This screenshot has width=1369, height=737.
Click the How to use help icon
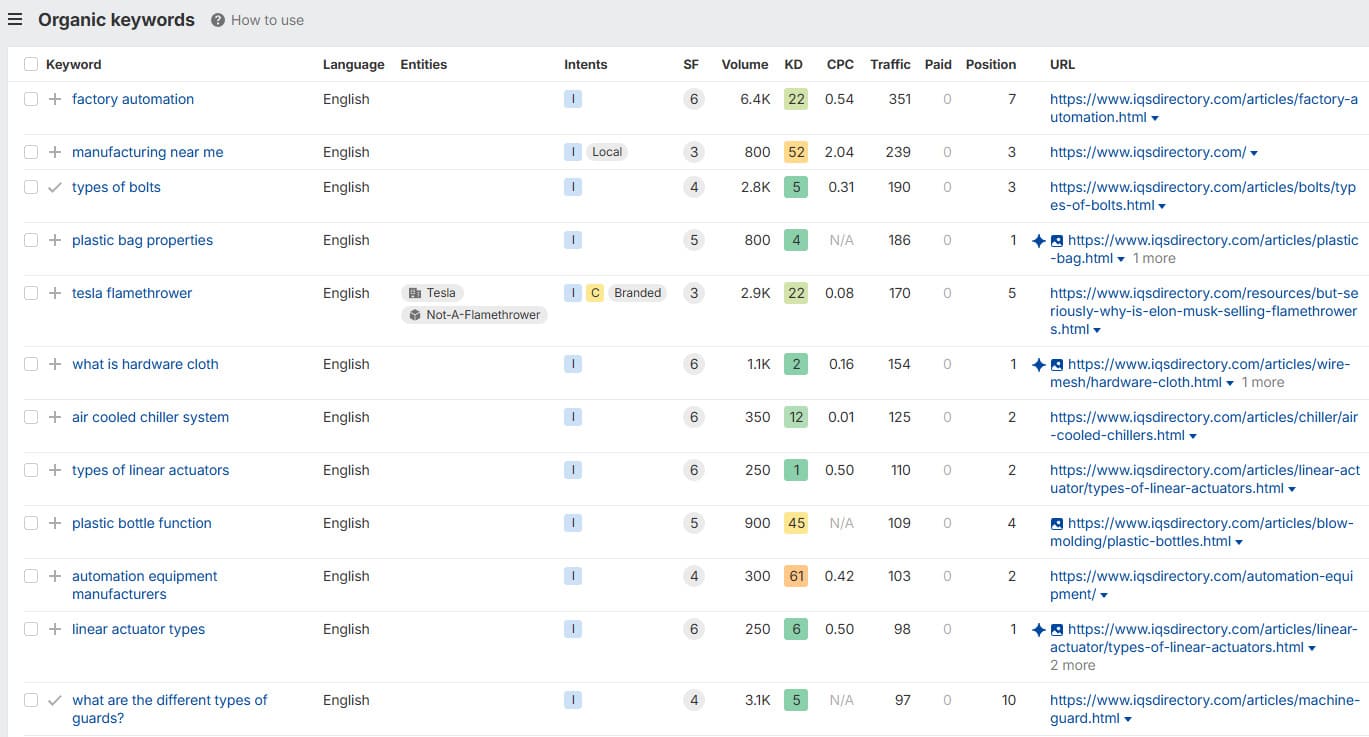218,20
